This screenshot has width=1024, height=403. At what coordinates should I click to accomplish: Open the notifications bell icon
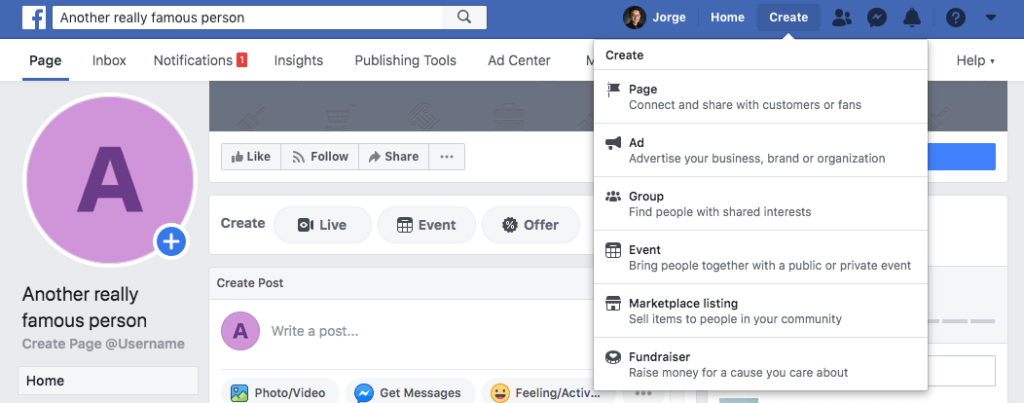[x=912, y=18]
